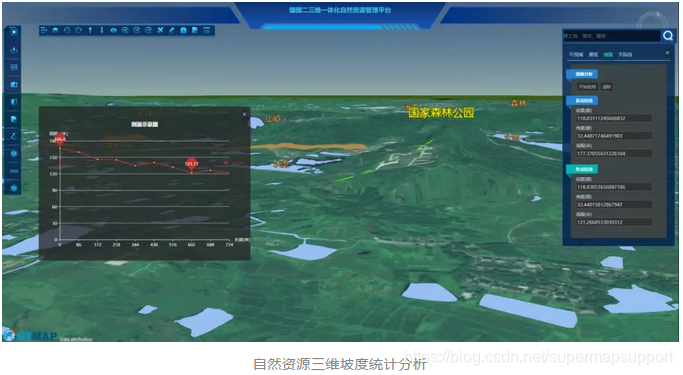Image resolution: width=683 pixels, height=375 pixels.
Task: Switch to the 通视 tab
Action: 593,55
